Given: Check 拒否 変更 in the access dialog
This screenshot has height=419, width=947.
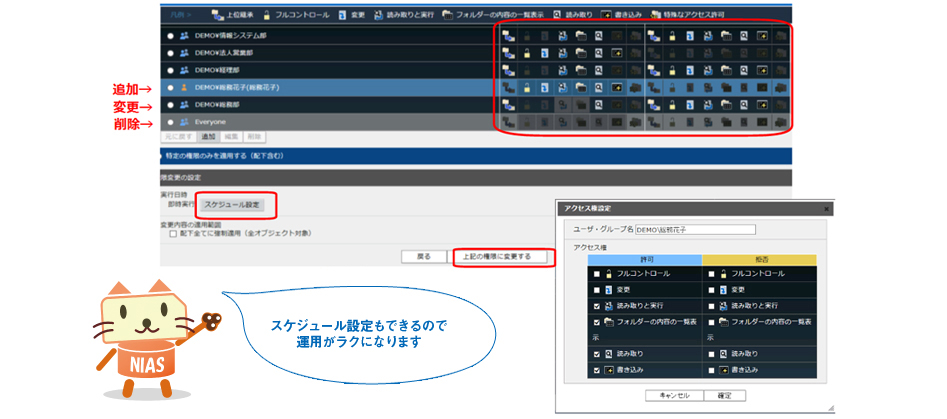Looking at the screenshot, I should pos(713,290).
